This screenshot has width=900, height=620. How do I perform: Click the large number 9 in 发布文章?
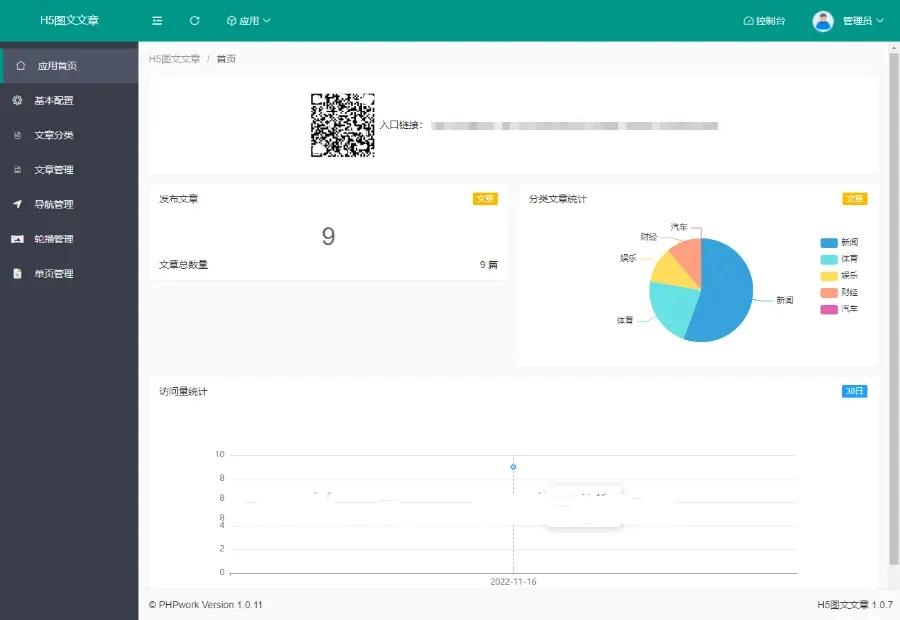(328, 236)
